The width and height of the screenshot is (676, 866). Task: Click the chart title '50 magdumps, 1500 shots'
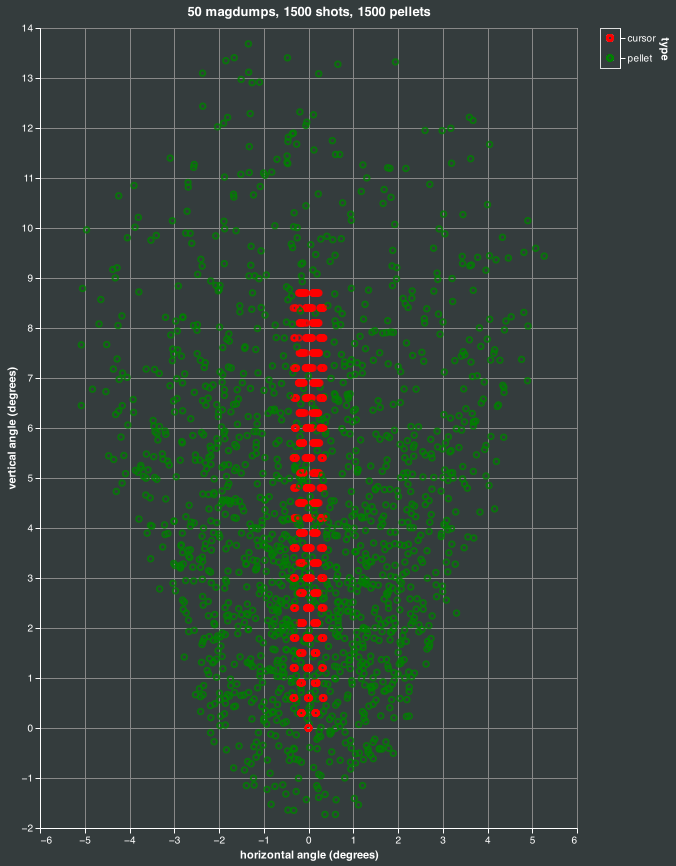[268, 12]
